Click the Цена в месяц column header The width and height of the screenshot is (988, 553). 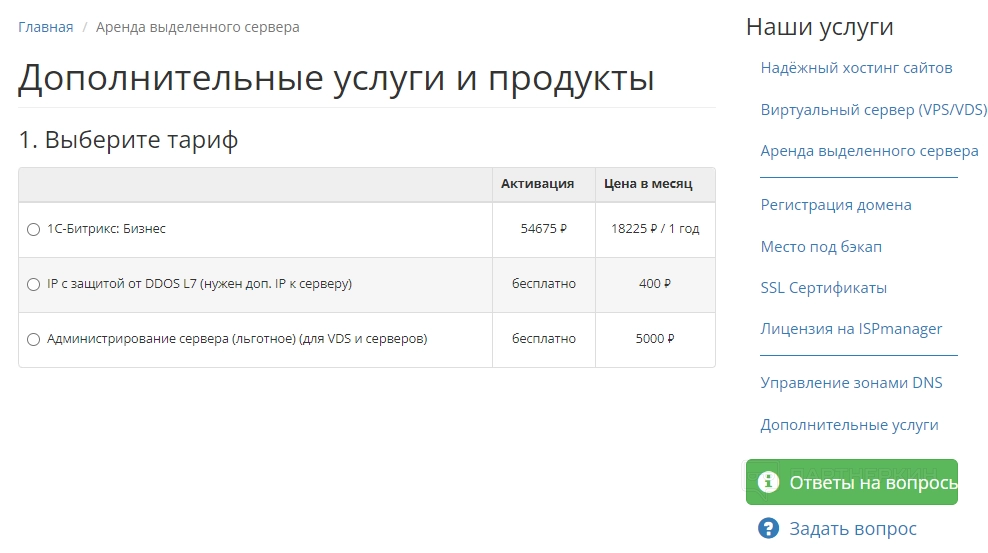(648, 184)
